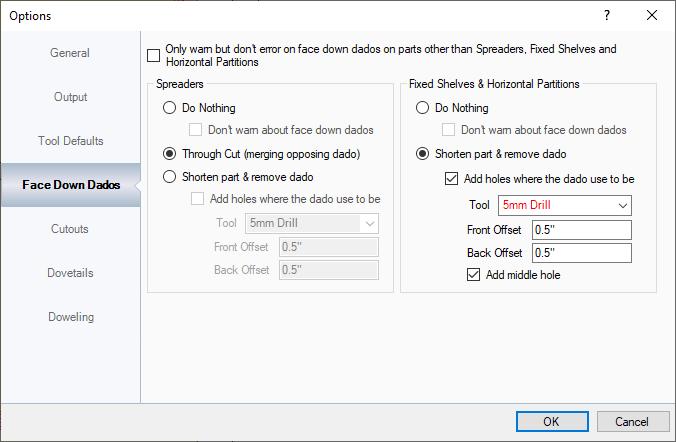This screenshot has height=442, width=676.
Task: Select Spreaders 'Shorten part & remove dado' option
Action: click(x=169, y=177)
